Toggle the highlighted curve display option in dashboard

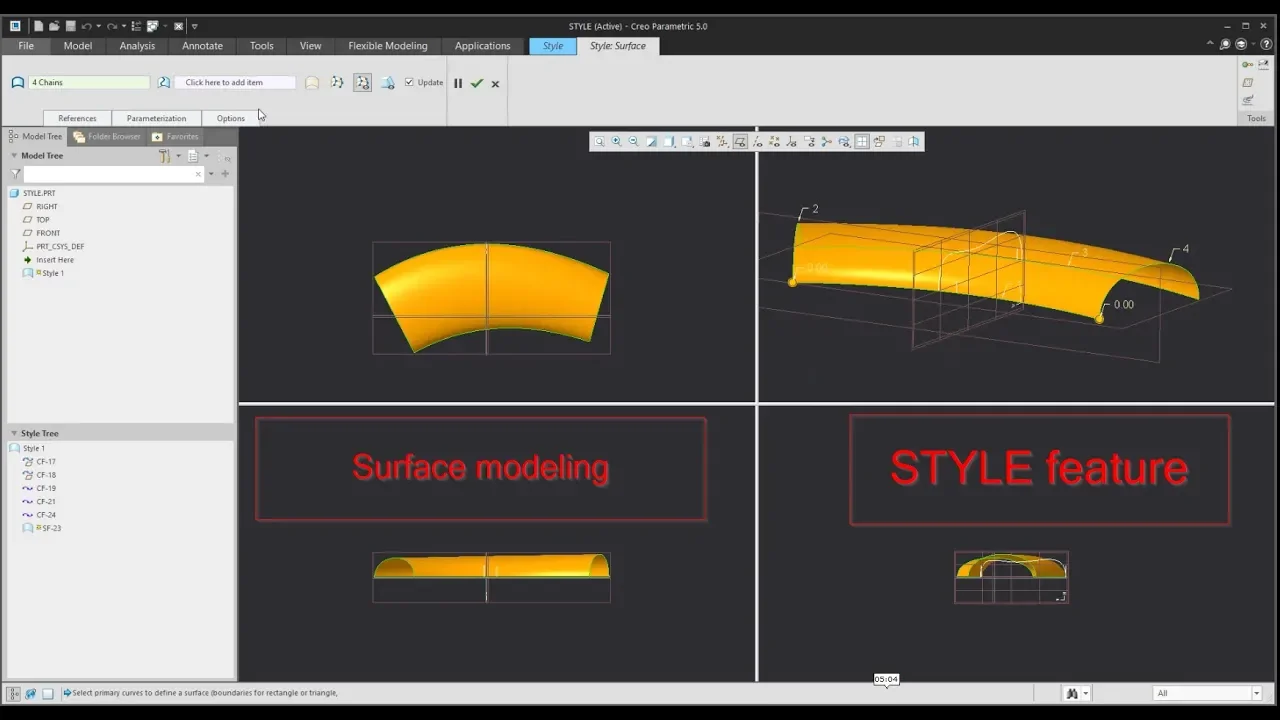pyautogui.click(x=362, y=83)
